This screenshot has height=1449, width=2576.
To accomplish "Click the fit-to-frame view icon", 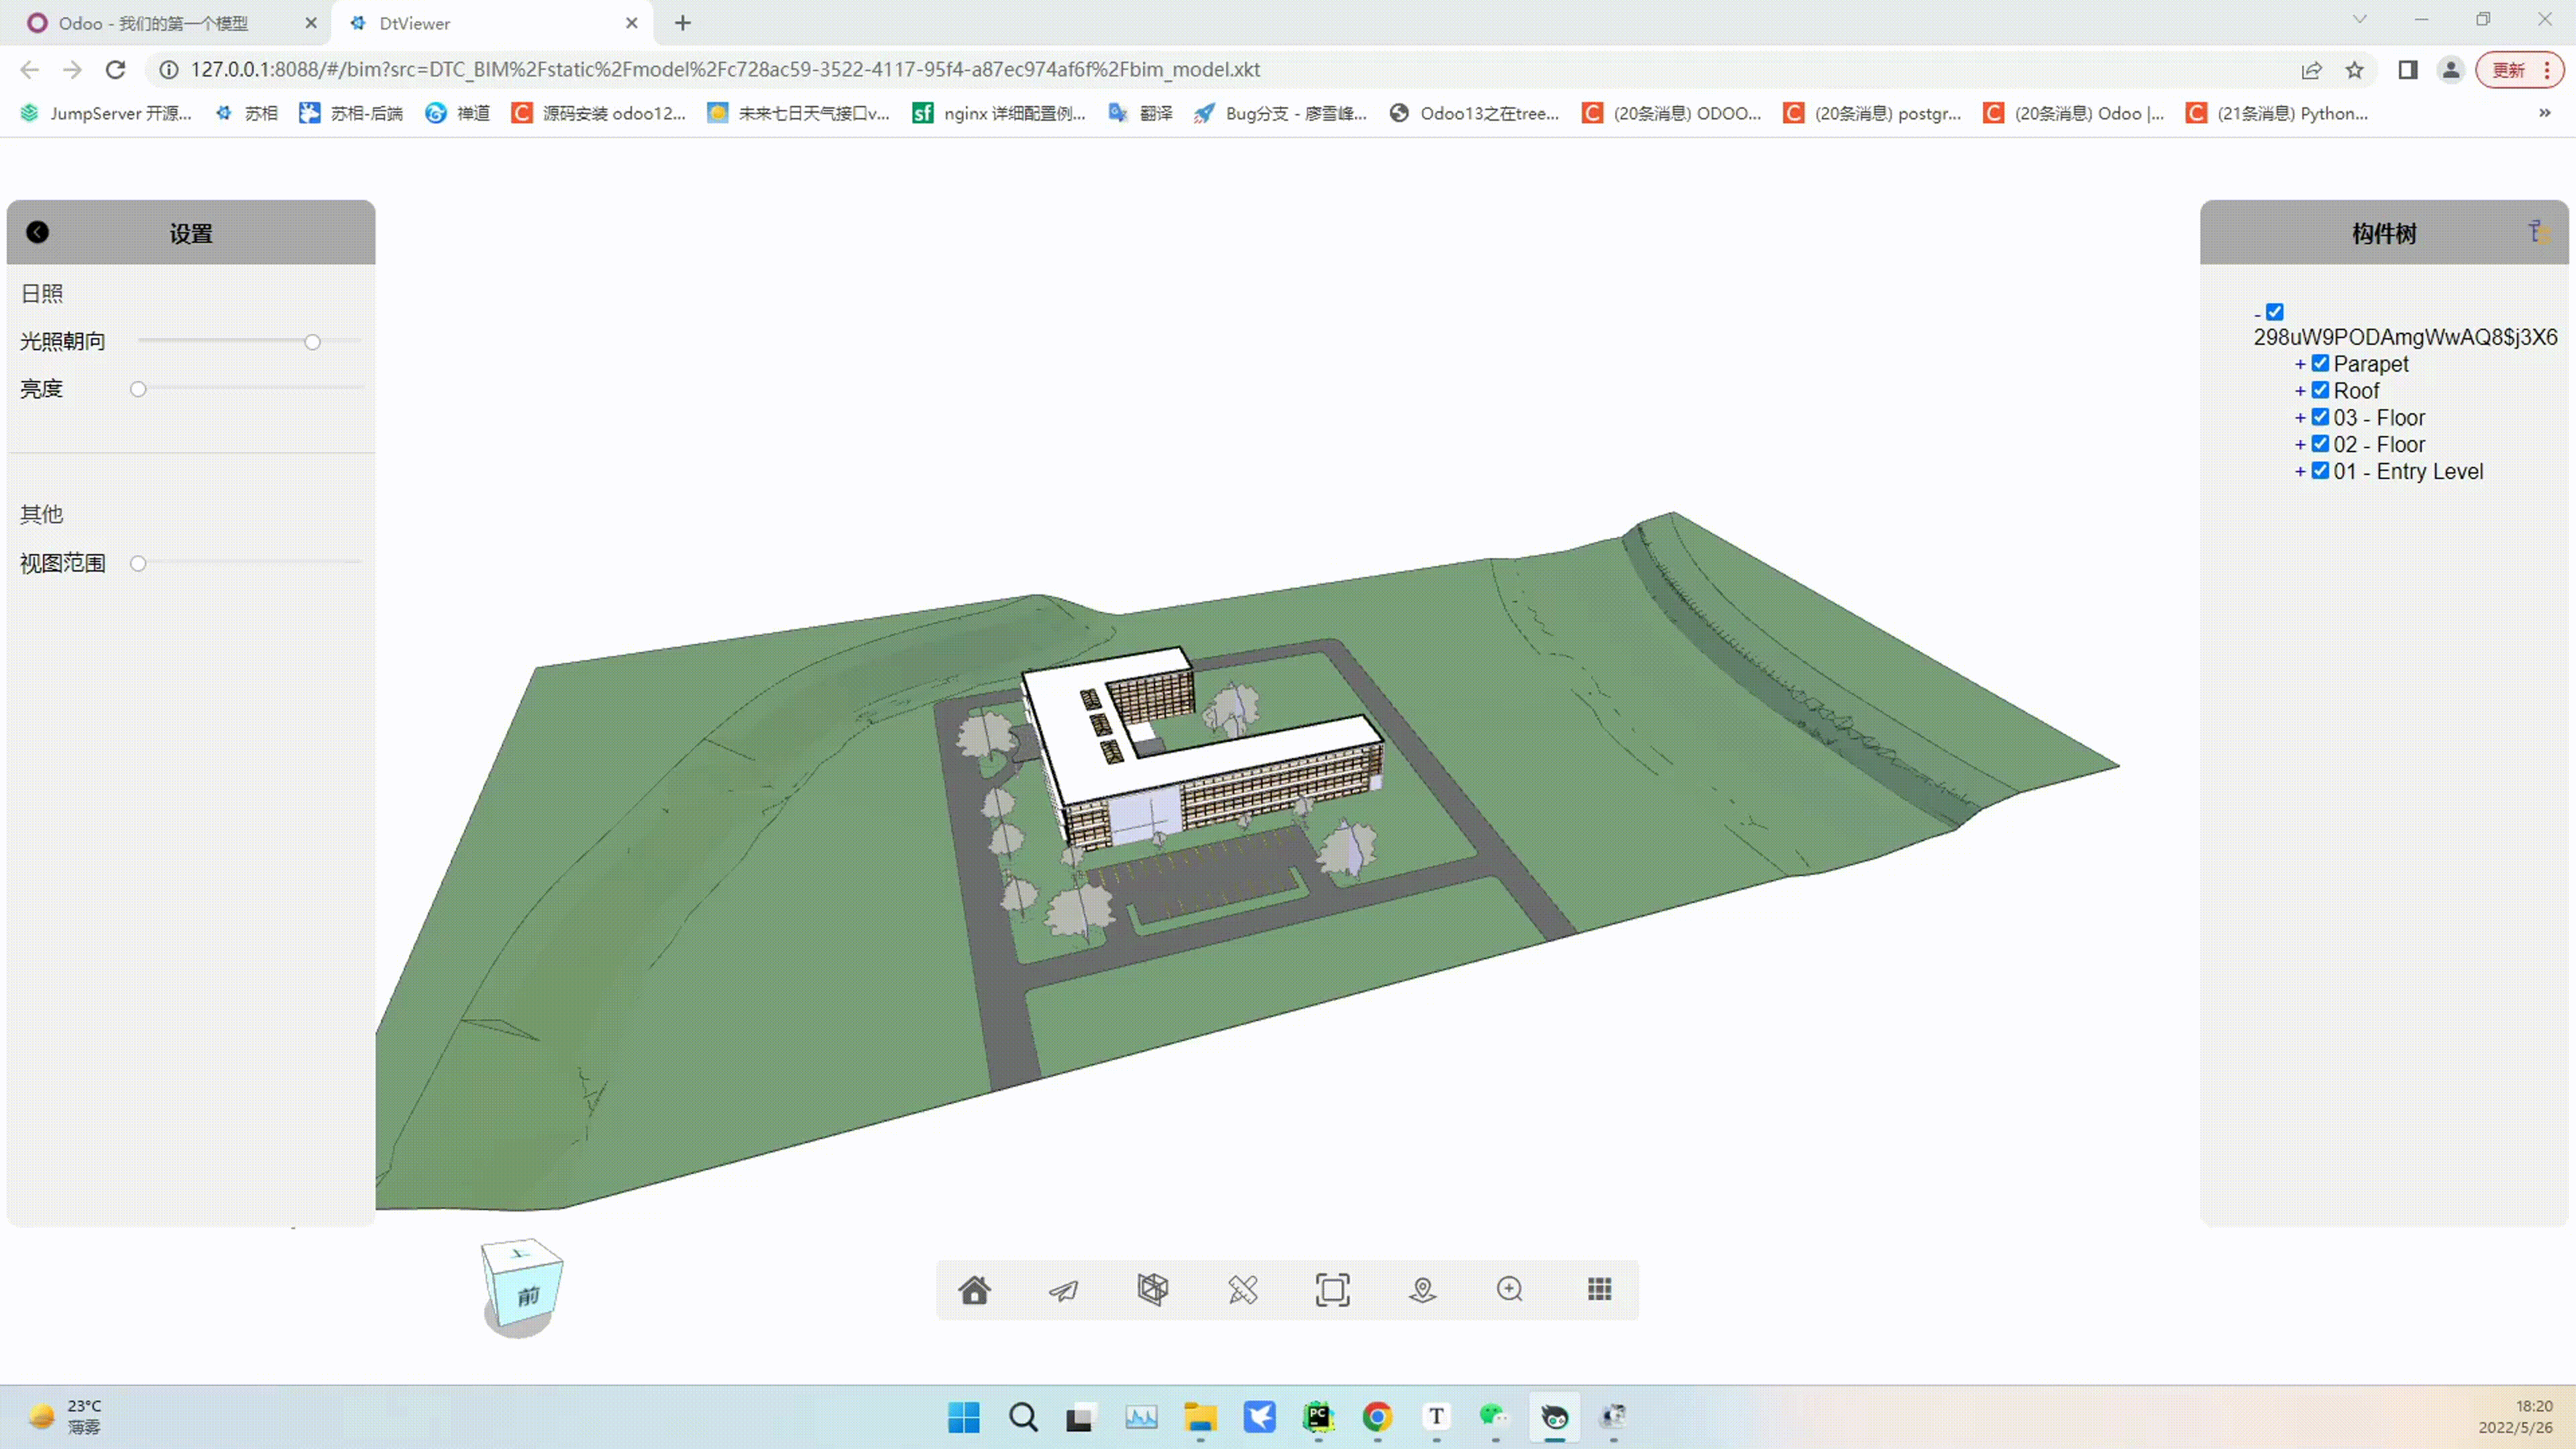I will (1332, 1290).
